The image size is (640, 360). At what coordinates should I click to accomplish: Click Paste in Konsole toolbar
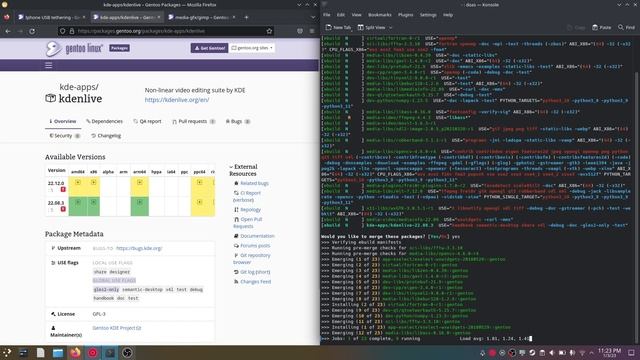(602, 27)
